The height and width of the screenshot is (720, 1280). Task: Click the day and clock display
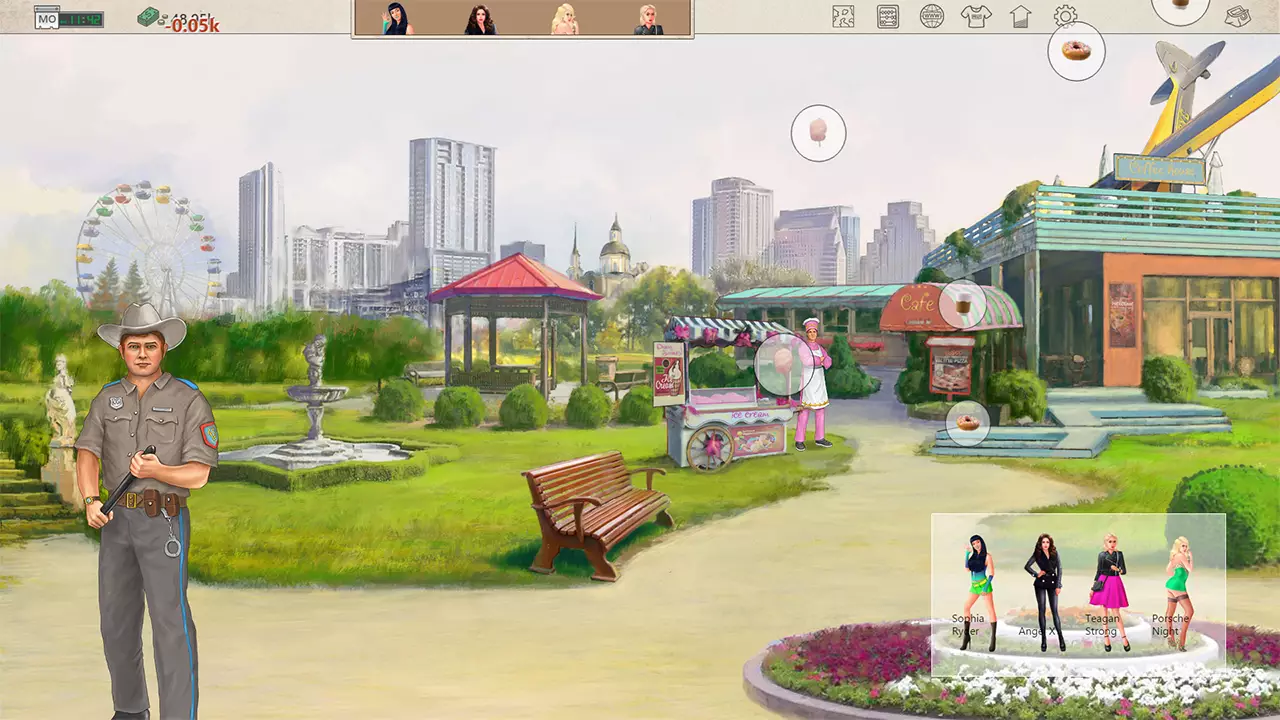coord(69,18)
